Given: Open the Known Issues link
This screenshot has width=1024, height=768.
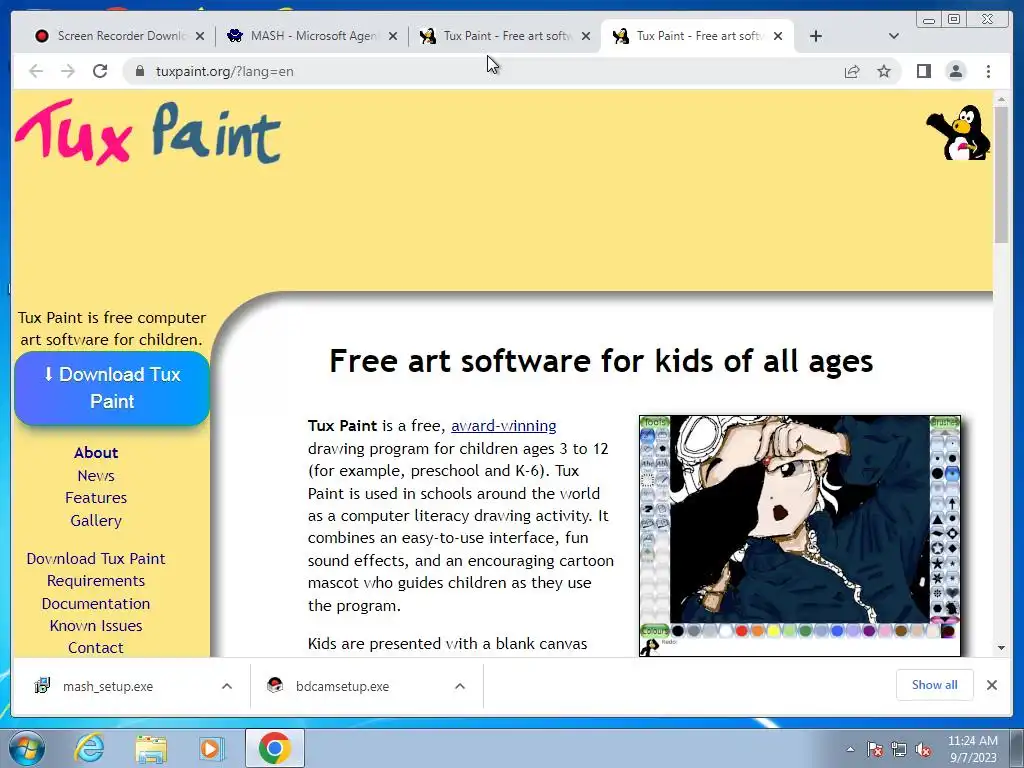Looking at the screenshot, I should pos(96,626).
